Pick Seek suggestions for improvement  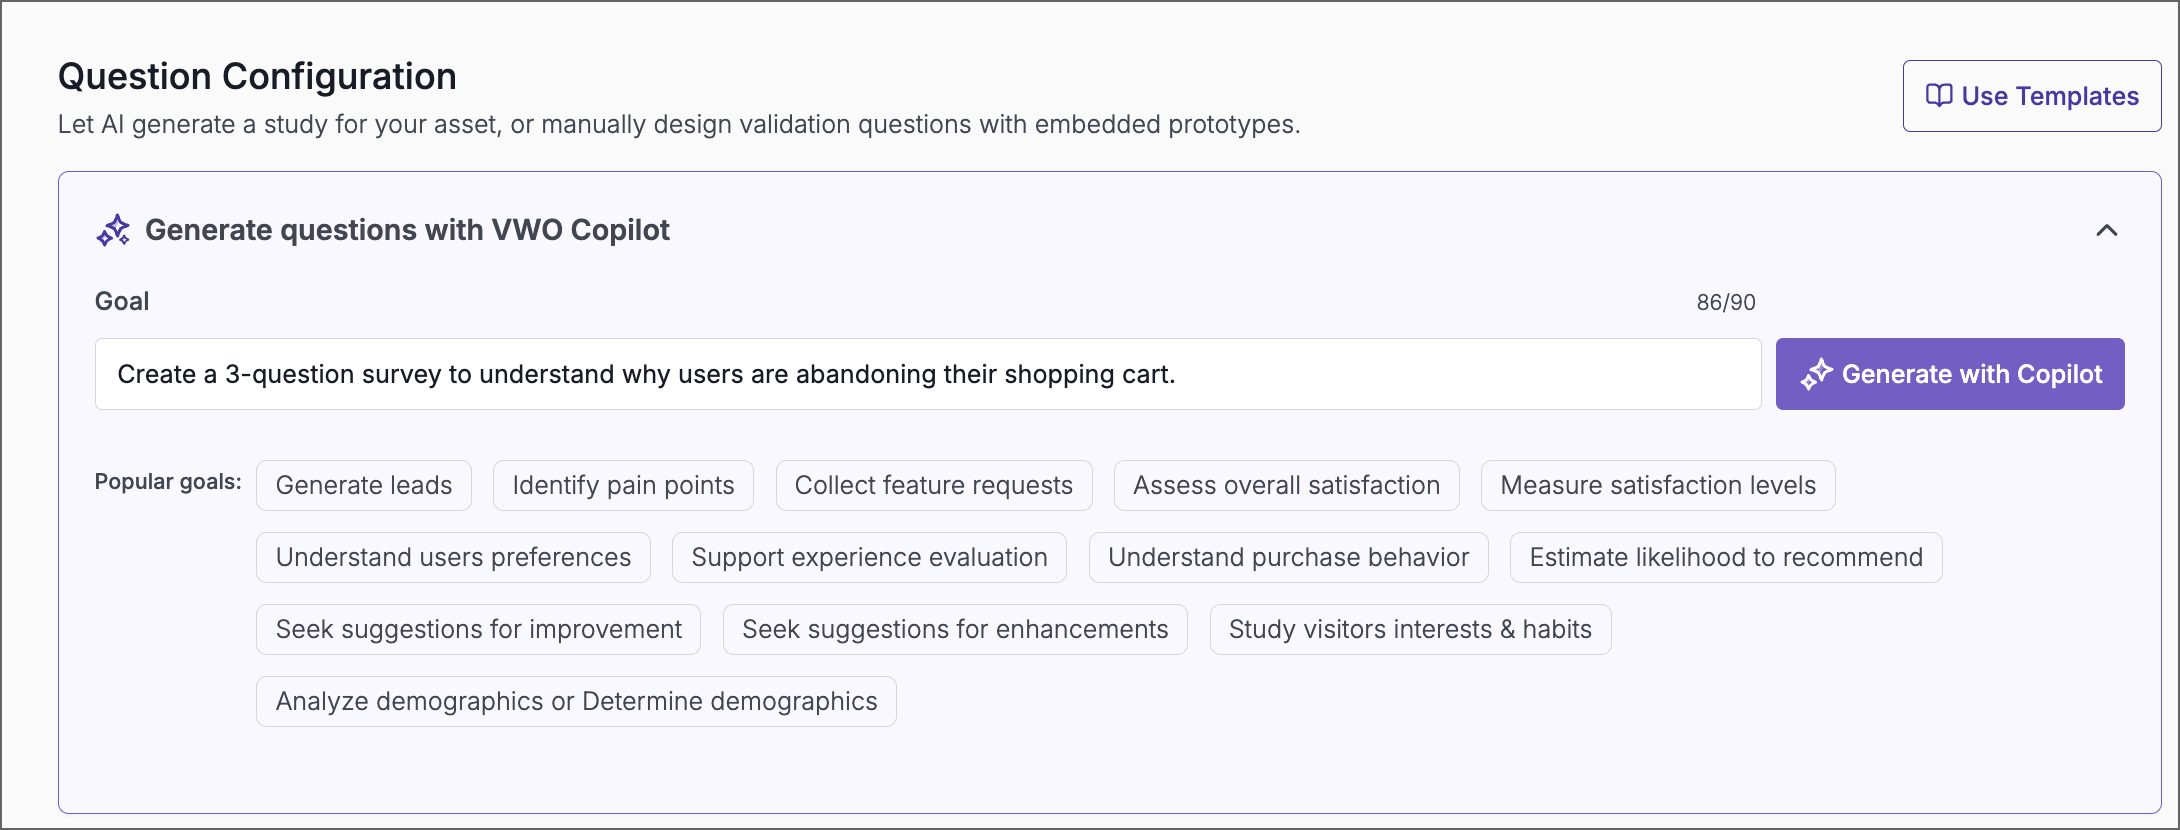pos(478,629)
